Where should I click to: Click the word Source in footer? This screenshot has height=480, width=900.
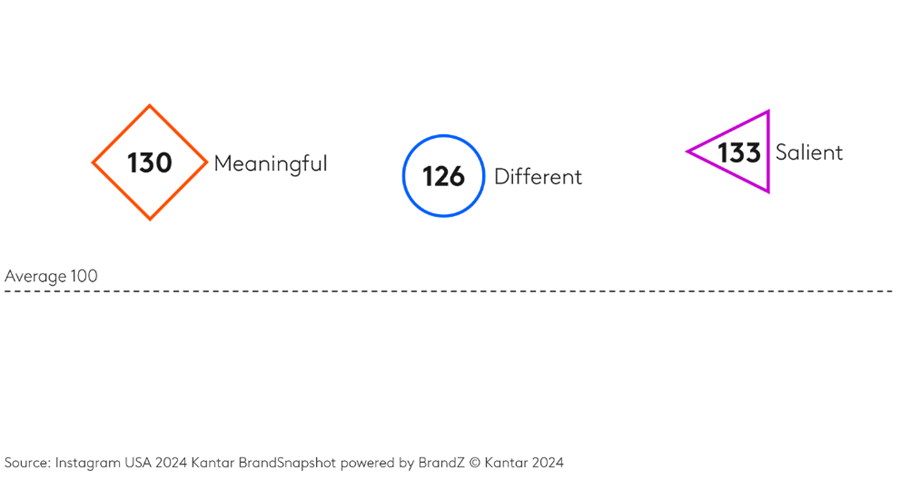[27, 462]
